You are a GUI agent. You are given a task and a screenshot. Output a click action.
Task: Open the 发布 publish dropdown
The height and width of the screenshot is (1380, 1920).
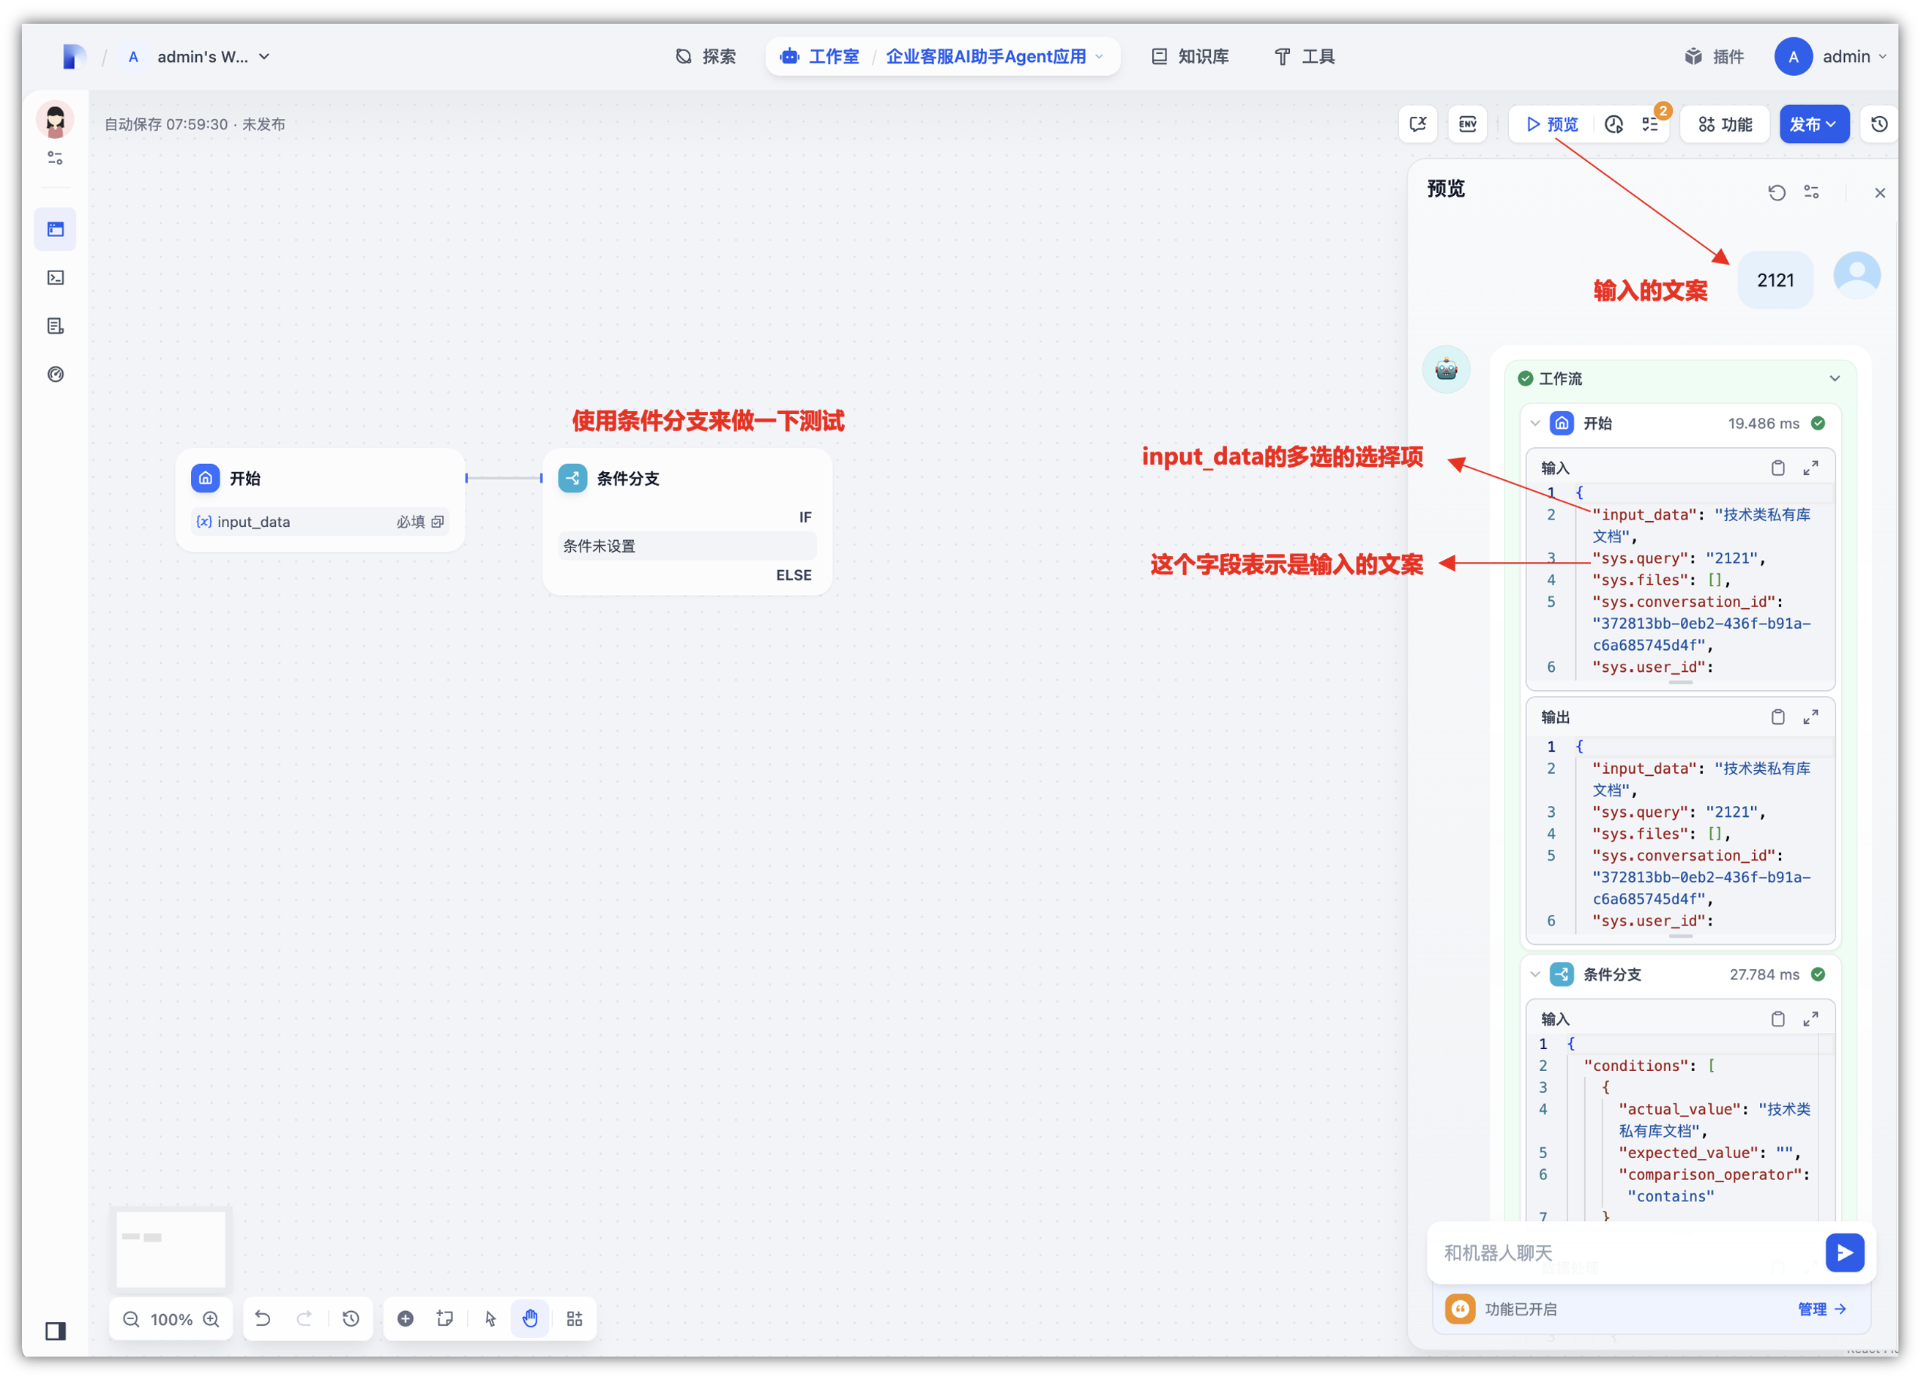point(1813,124)
